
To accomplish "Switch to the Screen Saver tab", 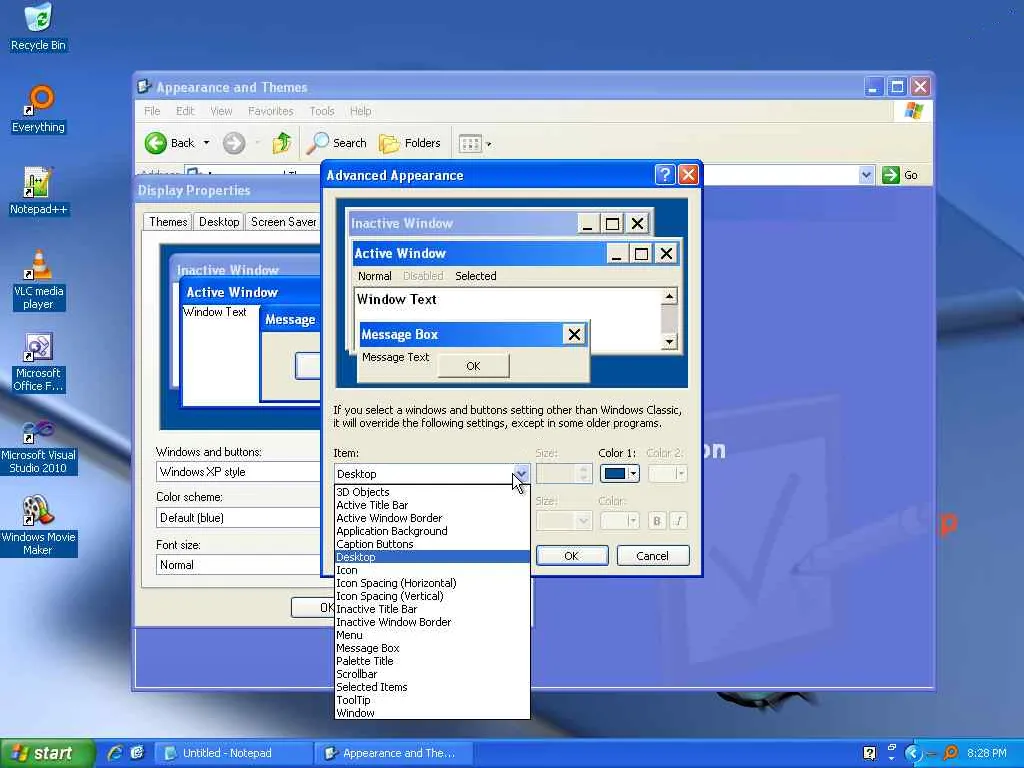I will [283, 222].
